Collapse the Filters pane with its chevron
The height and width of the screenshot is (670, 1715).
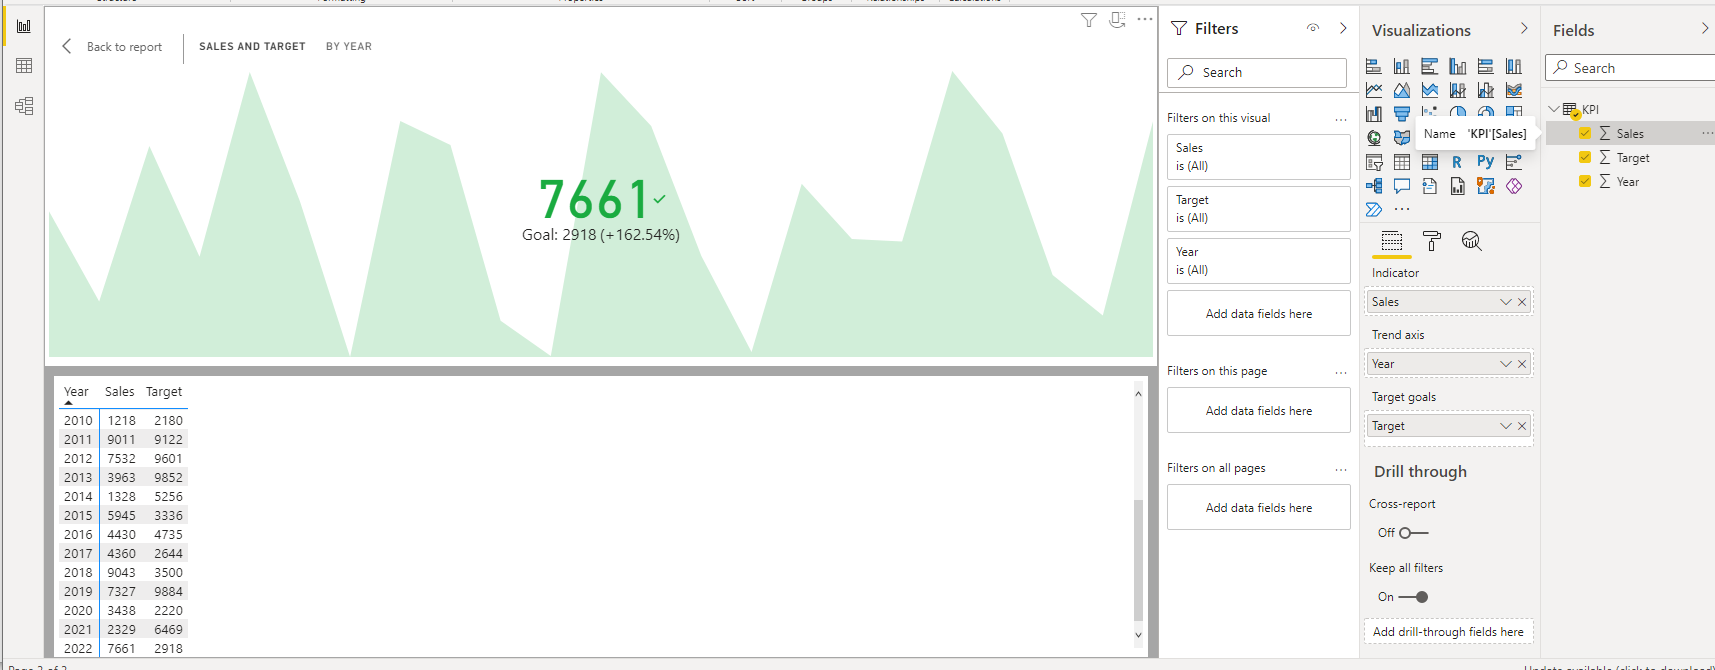(1343, 28)
